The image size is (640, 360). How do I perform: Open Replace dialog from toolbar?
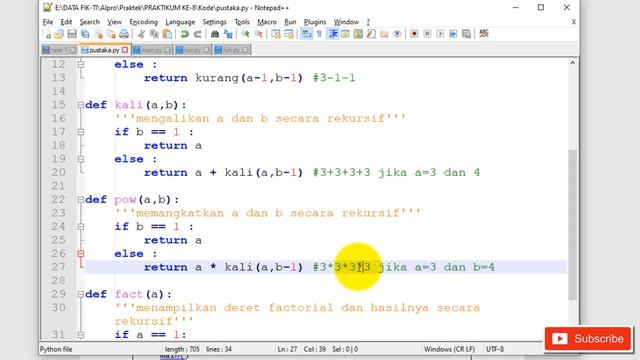tap(228, 34)
